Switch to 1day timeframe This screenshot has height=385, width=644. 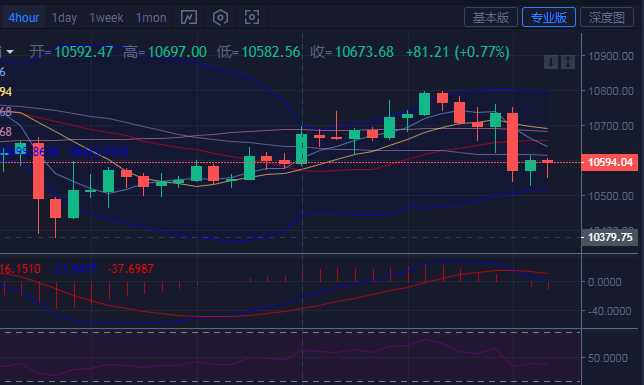tap(64, 18)
